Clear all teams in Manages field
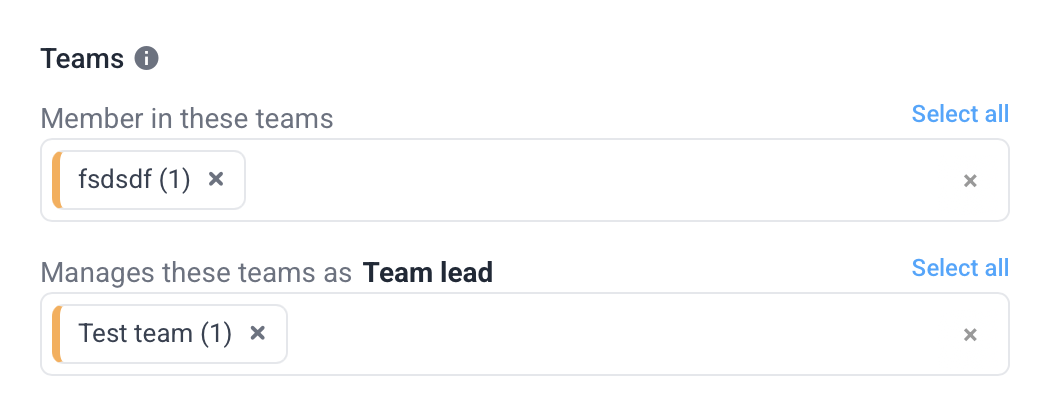Screen dimensions: 1052x408 point(969,335)
